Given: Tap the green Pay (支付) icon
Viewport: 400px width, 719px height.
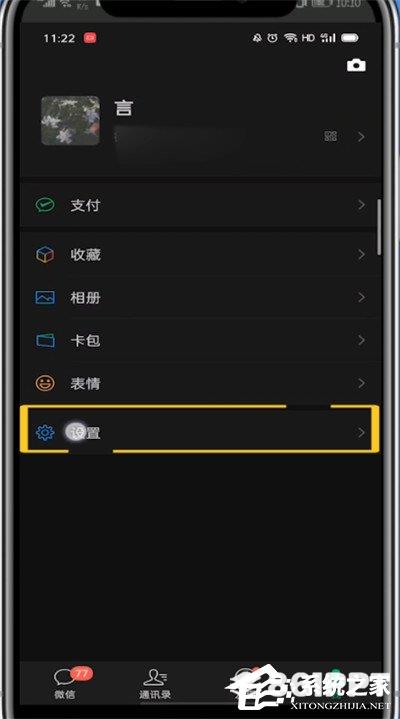Looking at the screenshot, I should pos(45,205).
